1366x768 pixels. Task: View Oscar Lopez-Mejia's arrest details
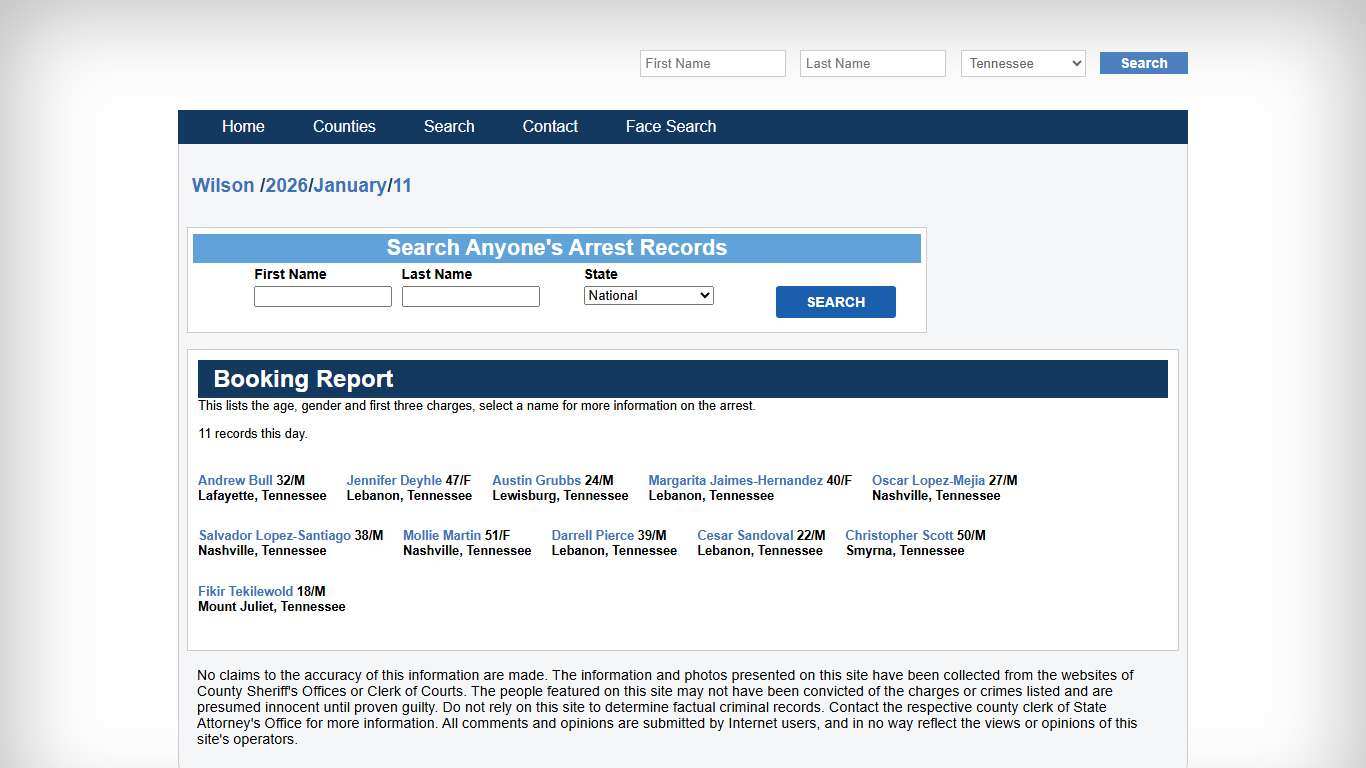tap(929, 480)
